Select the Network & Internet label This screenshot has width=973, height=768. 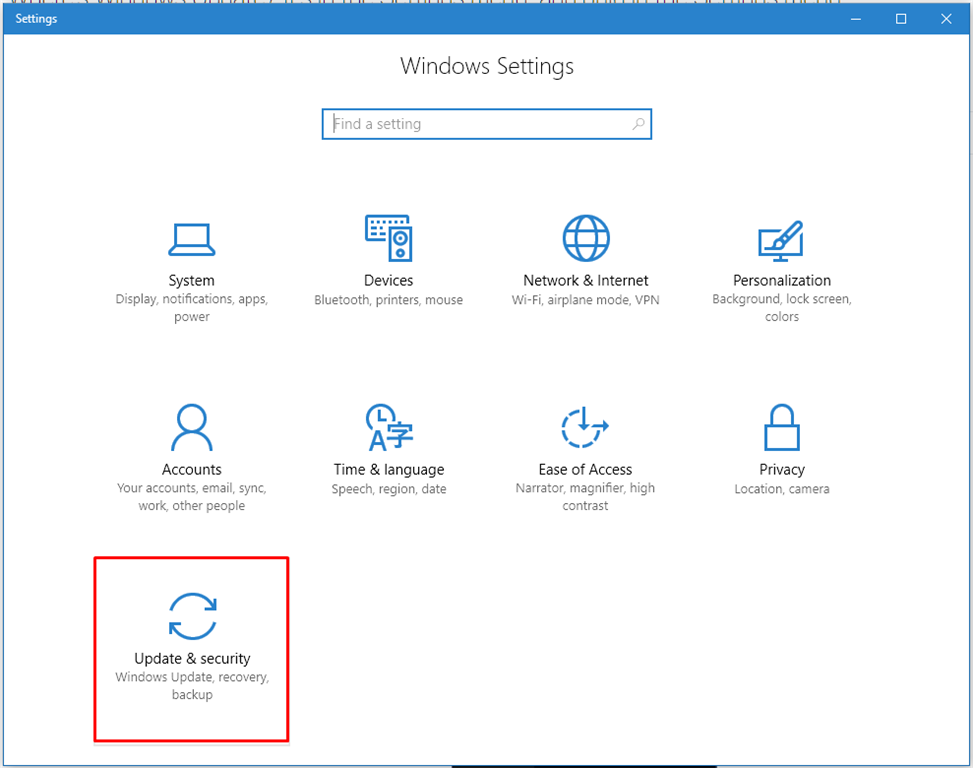(x=586, y=280)
